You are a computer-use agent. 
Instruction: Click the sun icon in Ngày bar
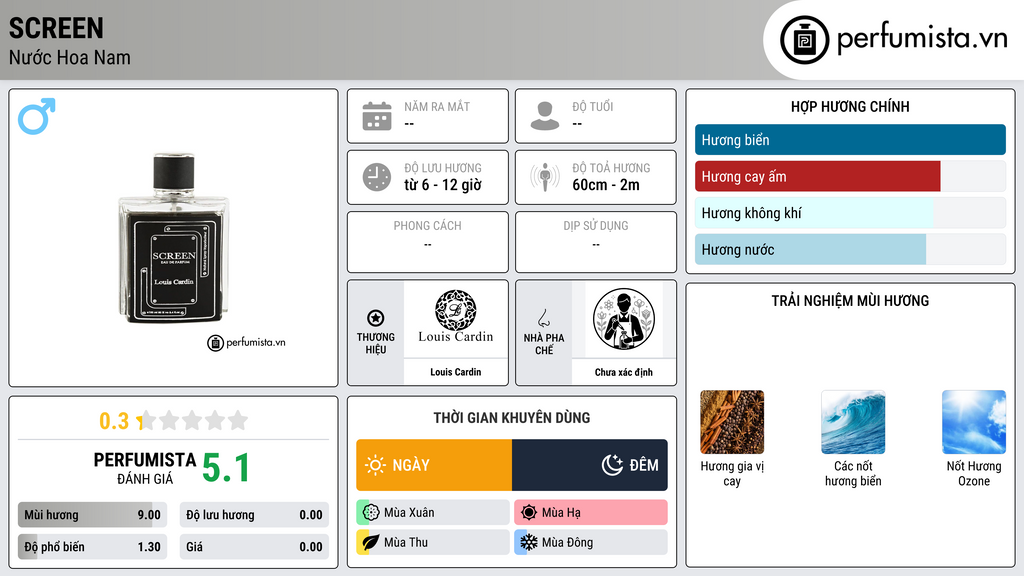point(375,465)
